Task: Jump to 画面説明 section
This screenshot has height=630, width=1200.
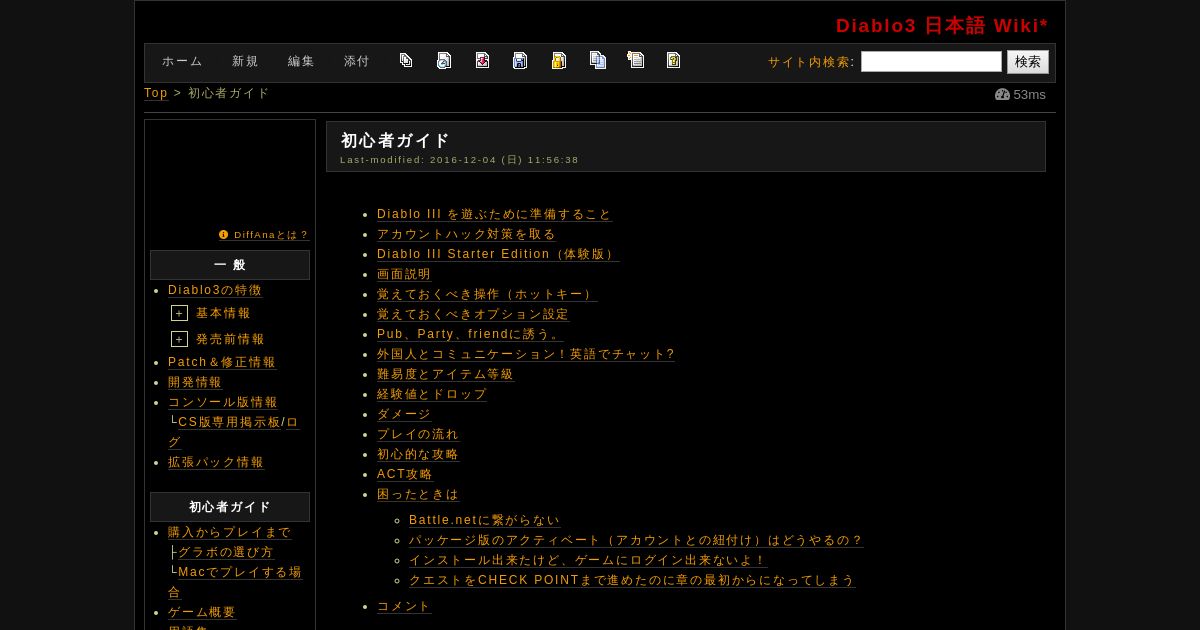Action: [404, 274]
